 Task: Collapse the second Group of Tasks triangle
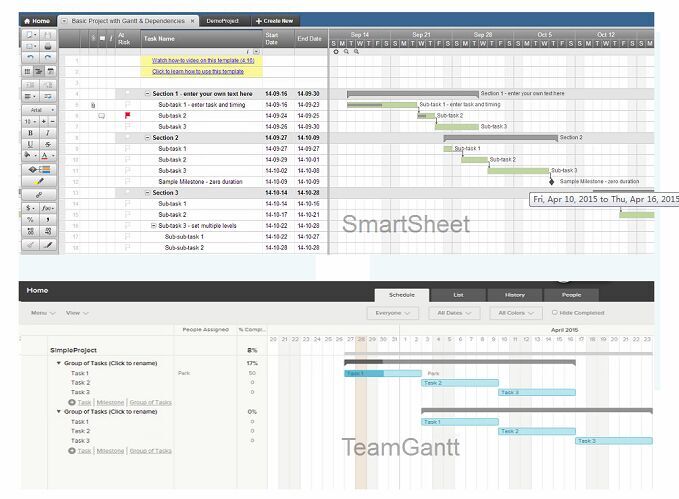pyautogui.click(x=58, y=412)
